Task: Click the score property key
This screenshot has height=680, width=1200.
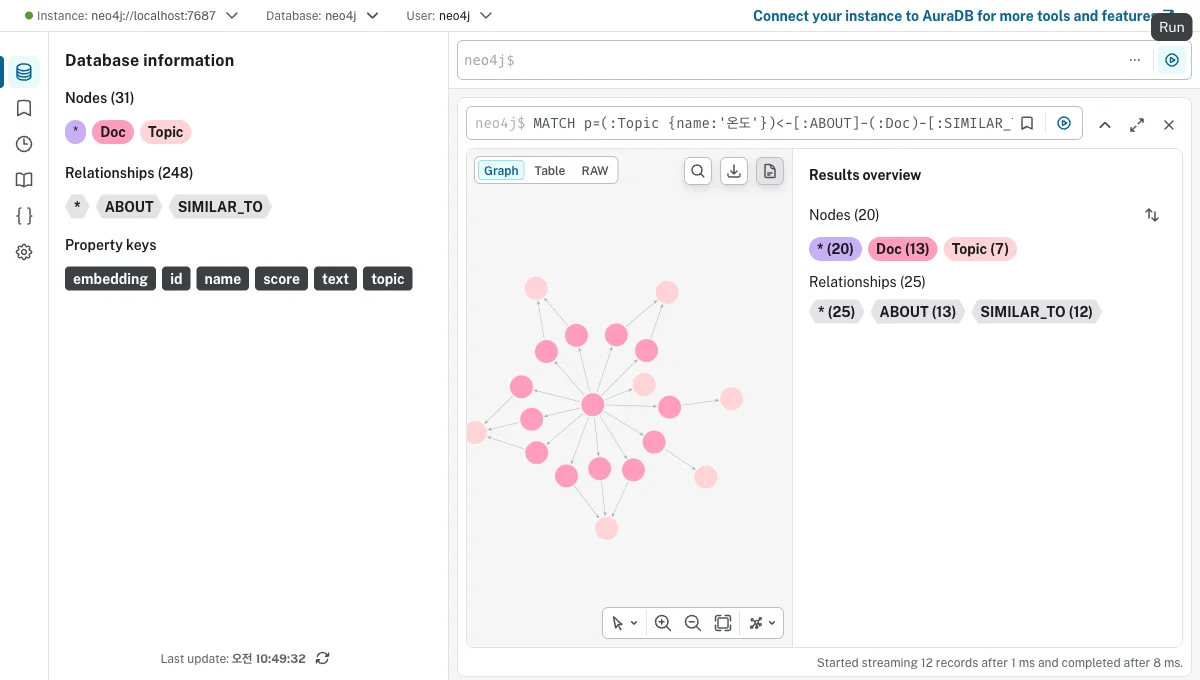Action: click(x=282, y=279)
